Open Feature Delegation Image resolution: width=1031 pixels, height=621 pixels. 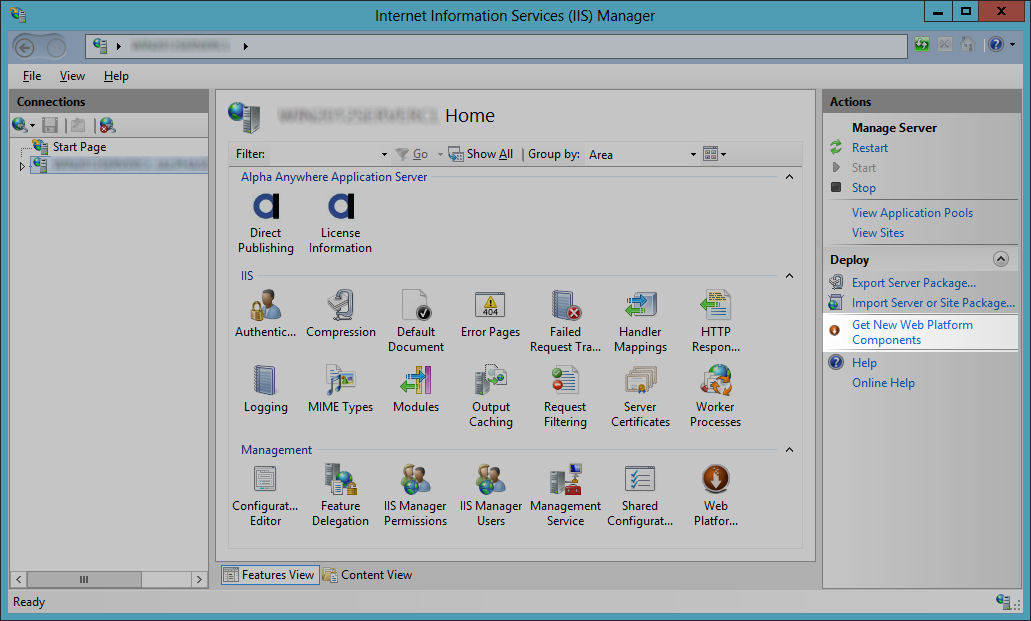click(x=341, y=495)
